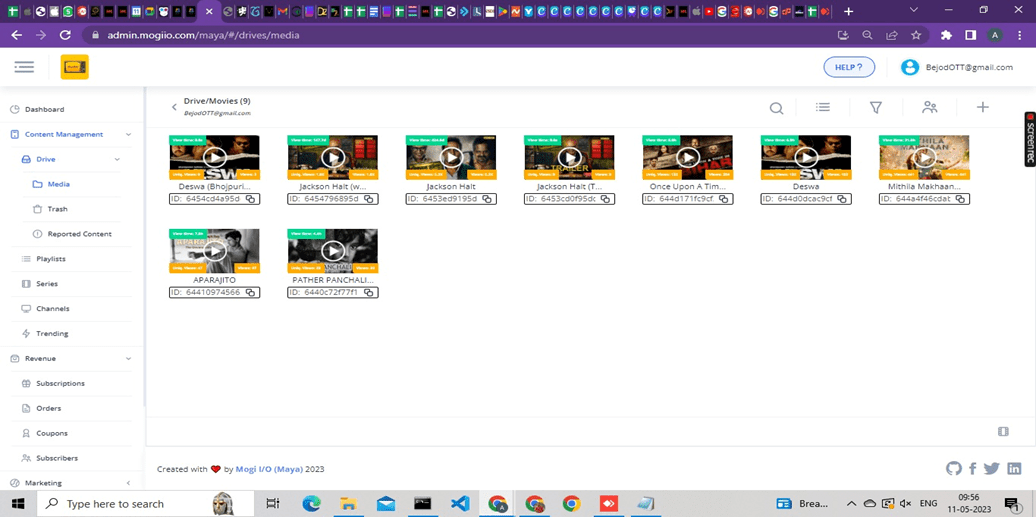Image resolution: width=1036 pixels, height=517 pixels.
Task: Click the HELP ? button
Action: [x=849, y=67]
